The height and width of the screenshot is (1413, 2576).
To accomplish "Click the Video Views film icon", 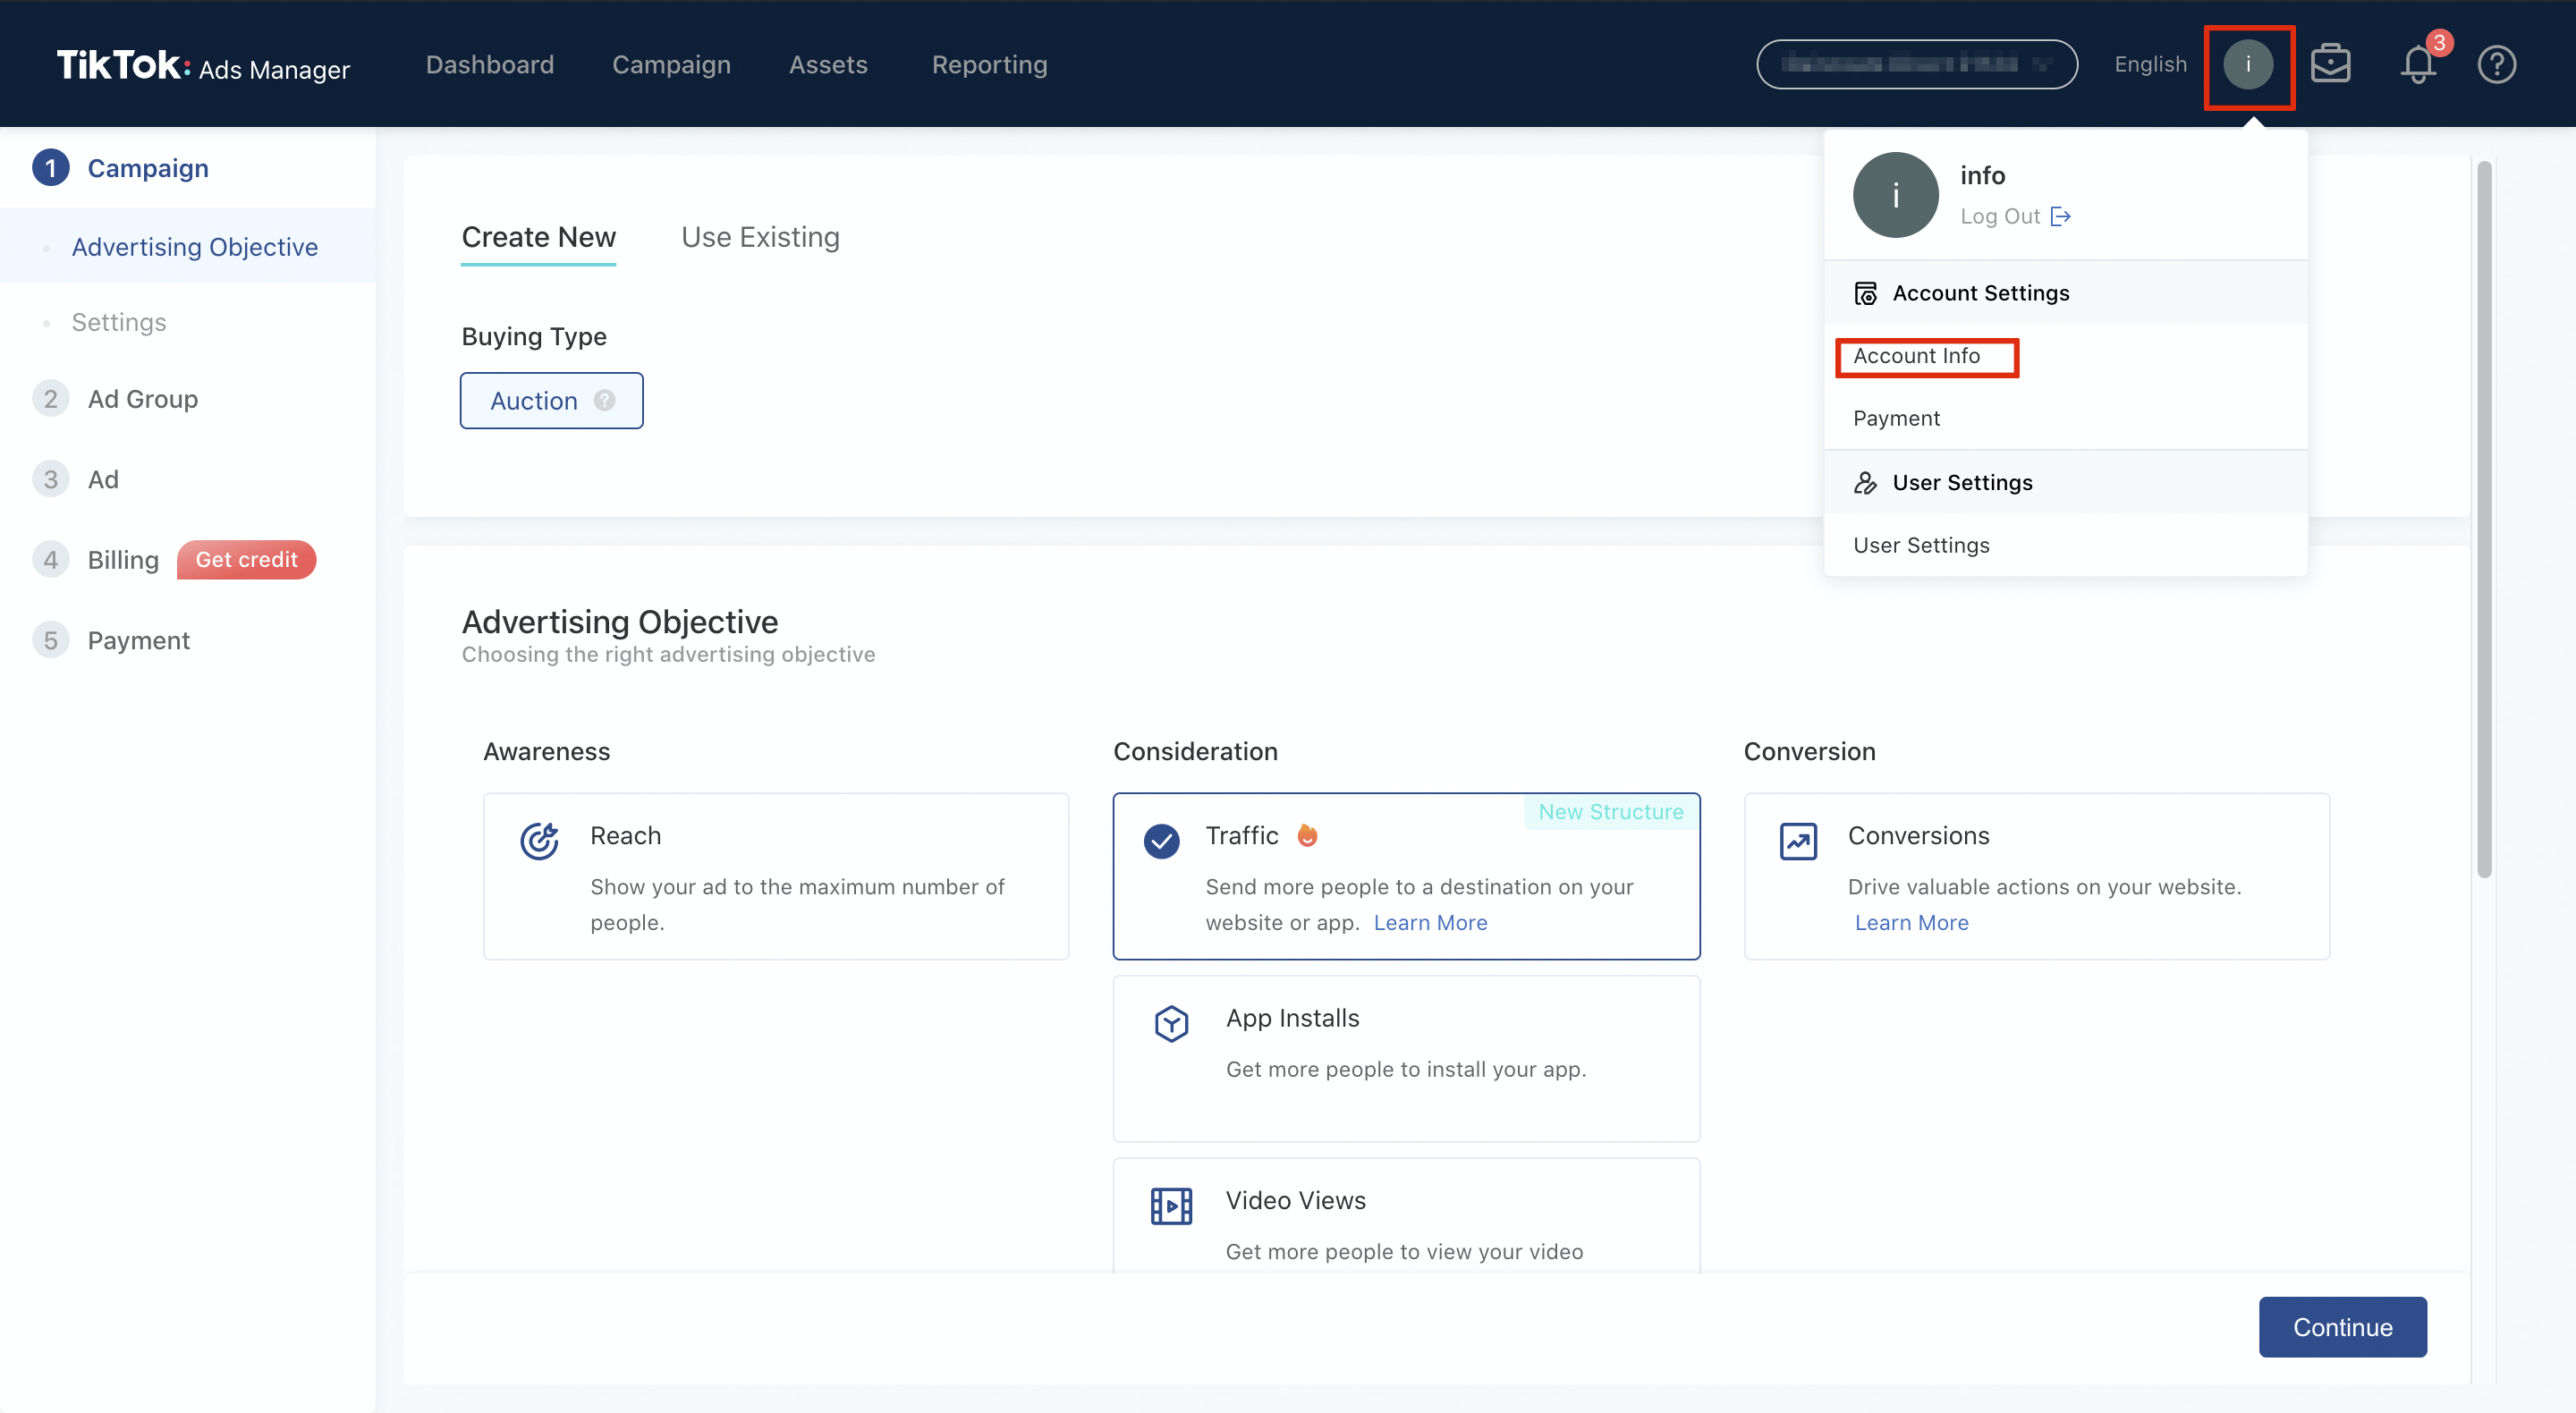I will click(1171, 1206).
